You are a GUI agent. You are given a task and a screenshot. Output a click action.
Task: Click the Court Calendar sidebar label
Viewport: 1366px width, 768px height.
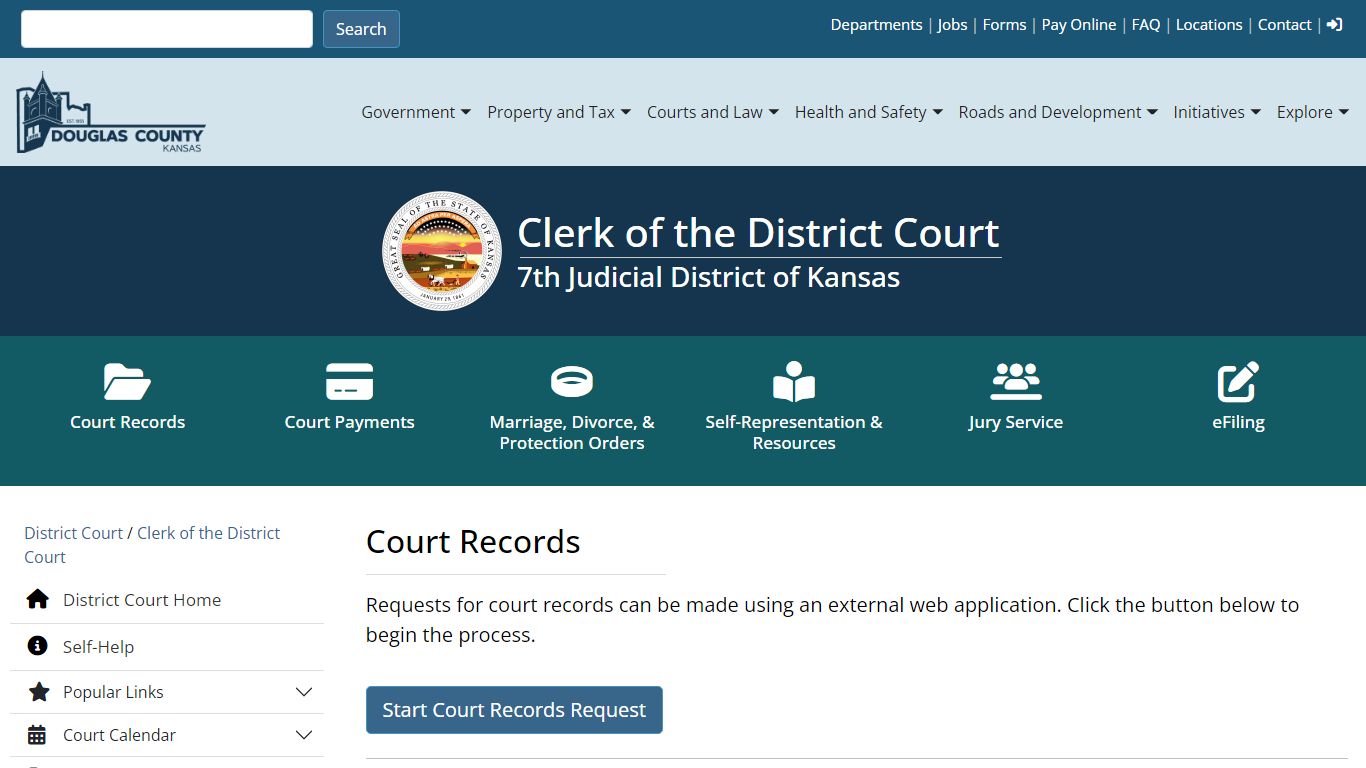[x=119, y=735]
